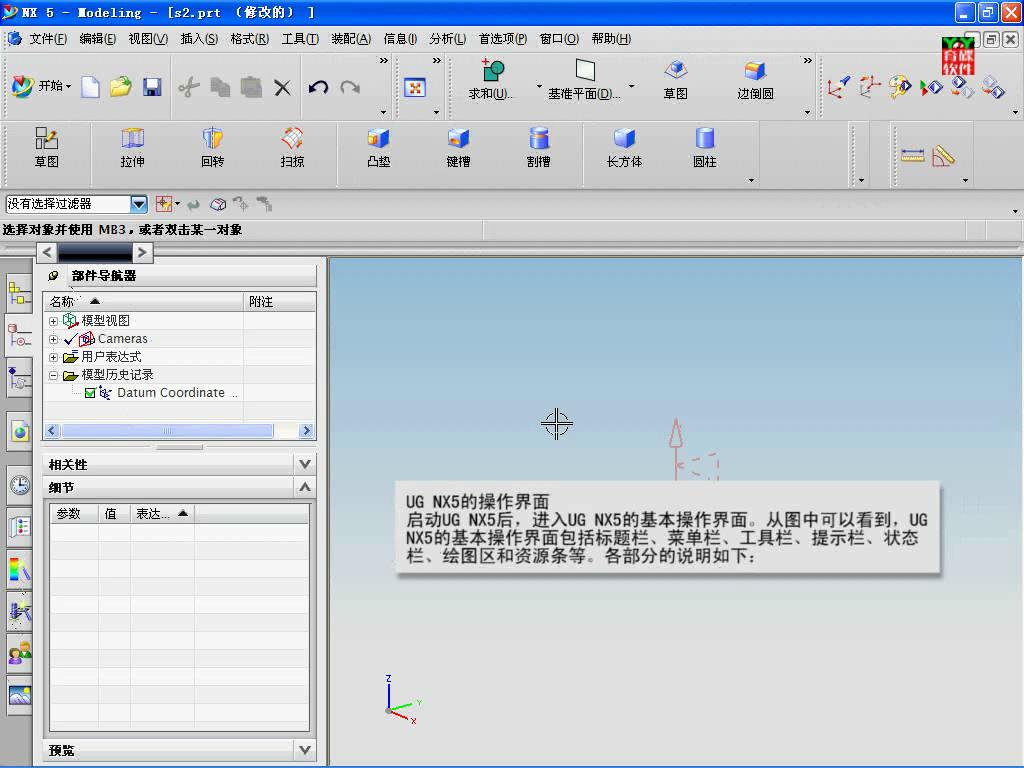This screenshot has height=768, width=1024.
Task: Sort details by the 表达 column header
Action: tap(162, 514)
